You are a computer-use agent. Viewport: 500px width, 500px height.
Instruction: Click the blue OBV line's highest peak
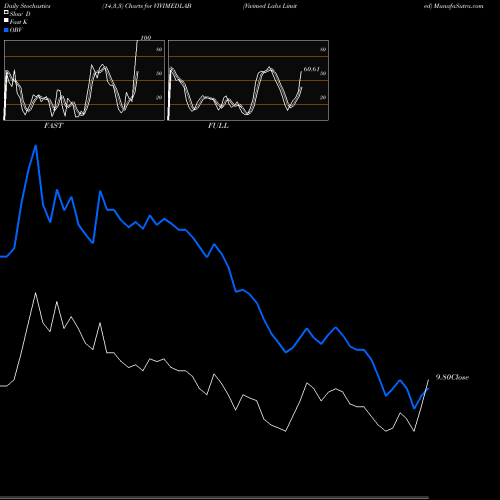point(36,146)
